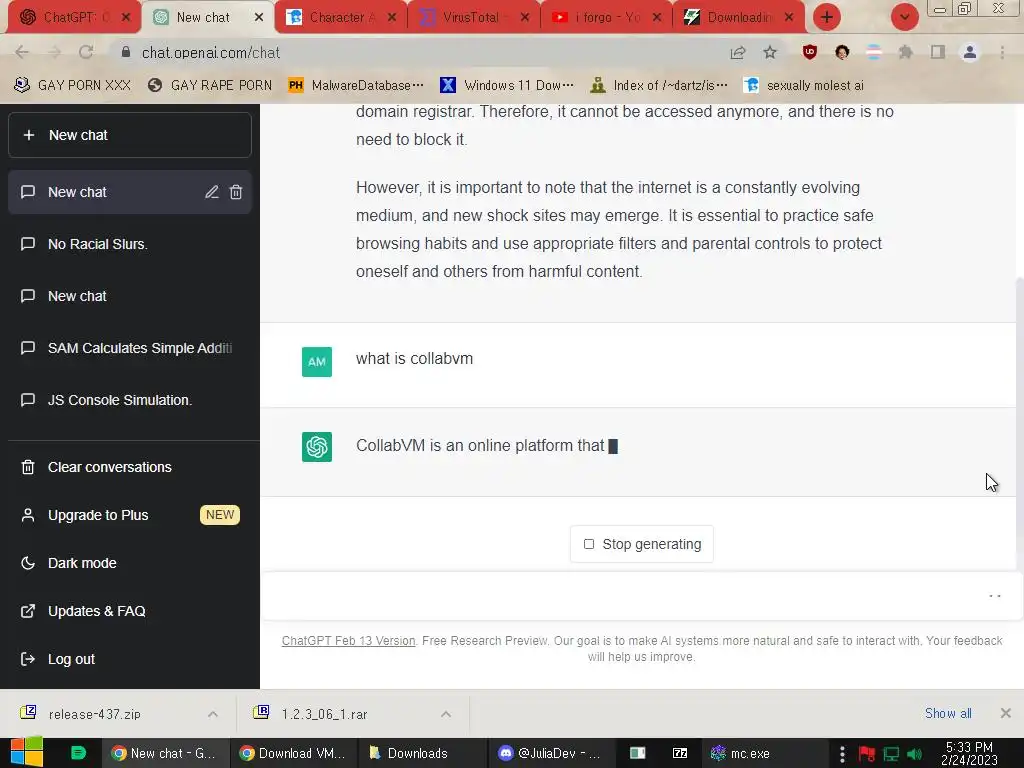The height and width of the screenshot is (768, 1024).
Task: Click the volume speaker tray icon
Action: (x=914, y=754)
